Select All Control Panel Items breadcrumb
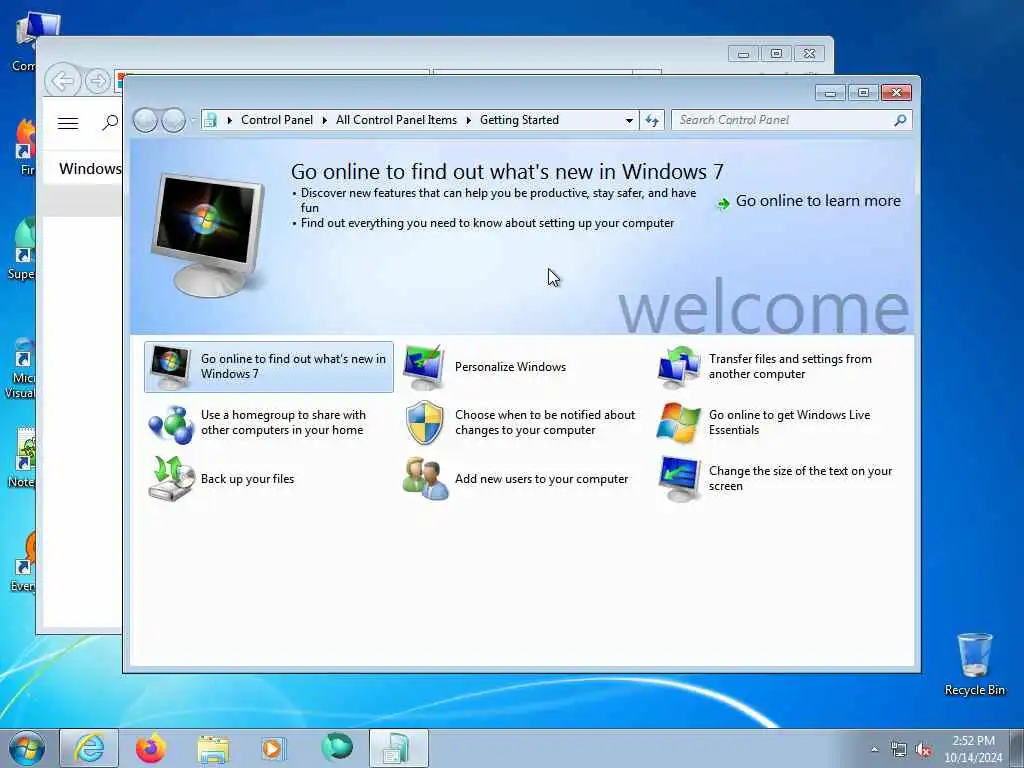Screen dimensions: 1024x768 click(396, 120)
